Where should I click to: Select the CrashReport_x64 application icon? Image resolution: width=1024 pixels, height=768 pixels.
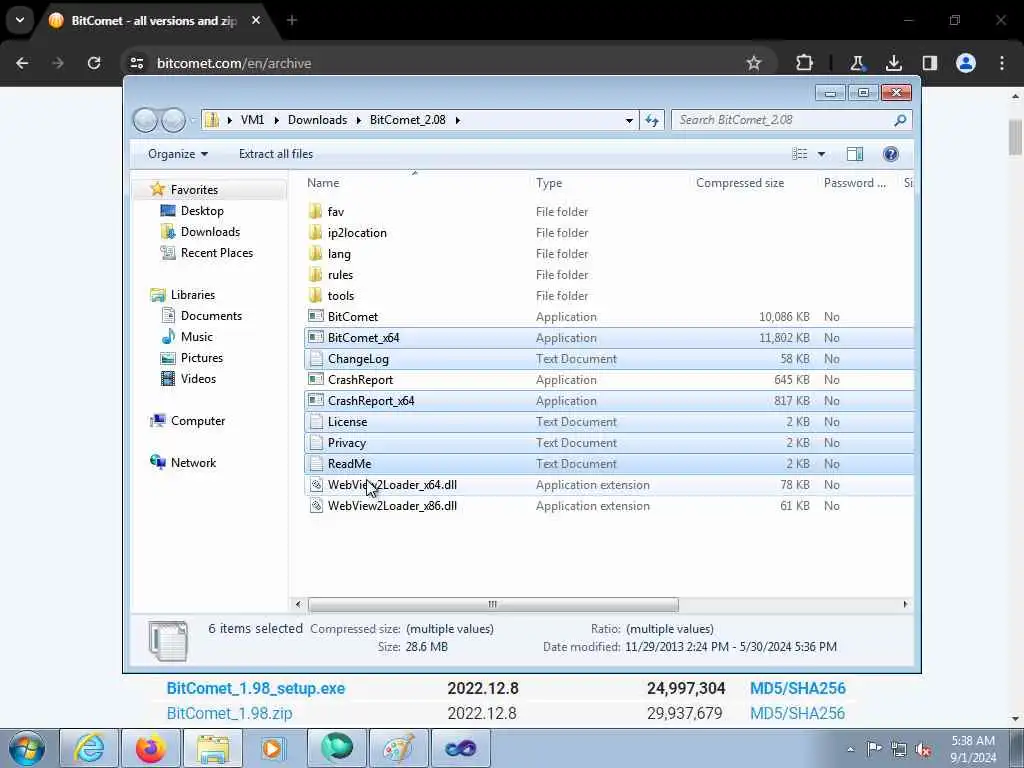pyautogui.click(x=316, y=400)
